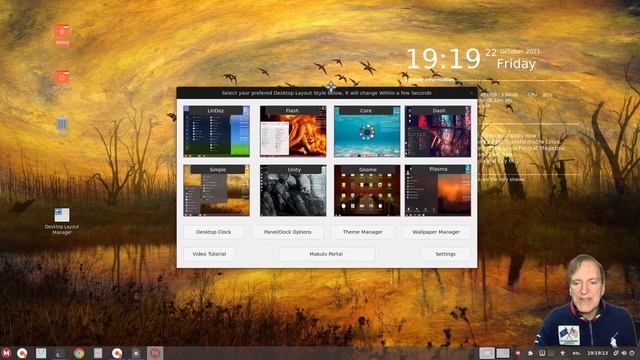Switch to the second workspace in pager

[x=503, y=353]
